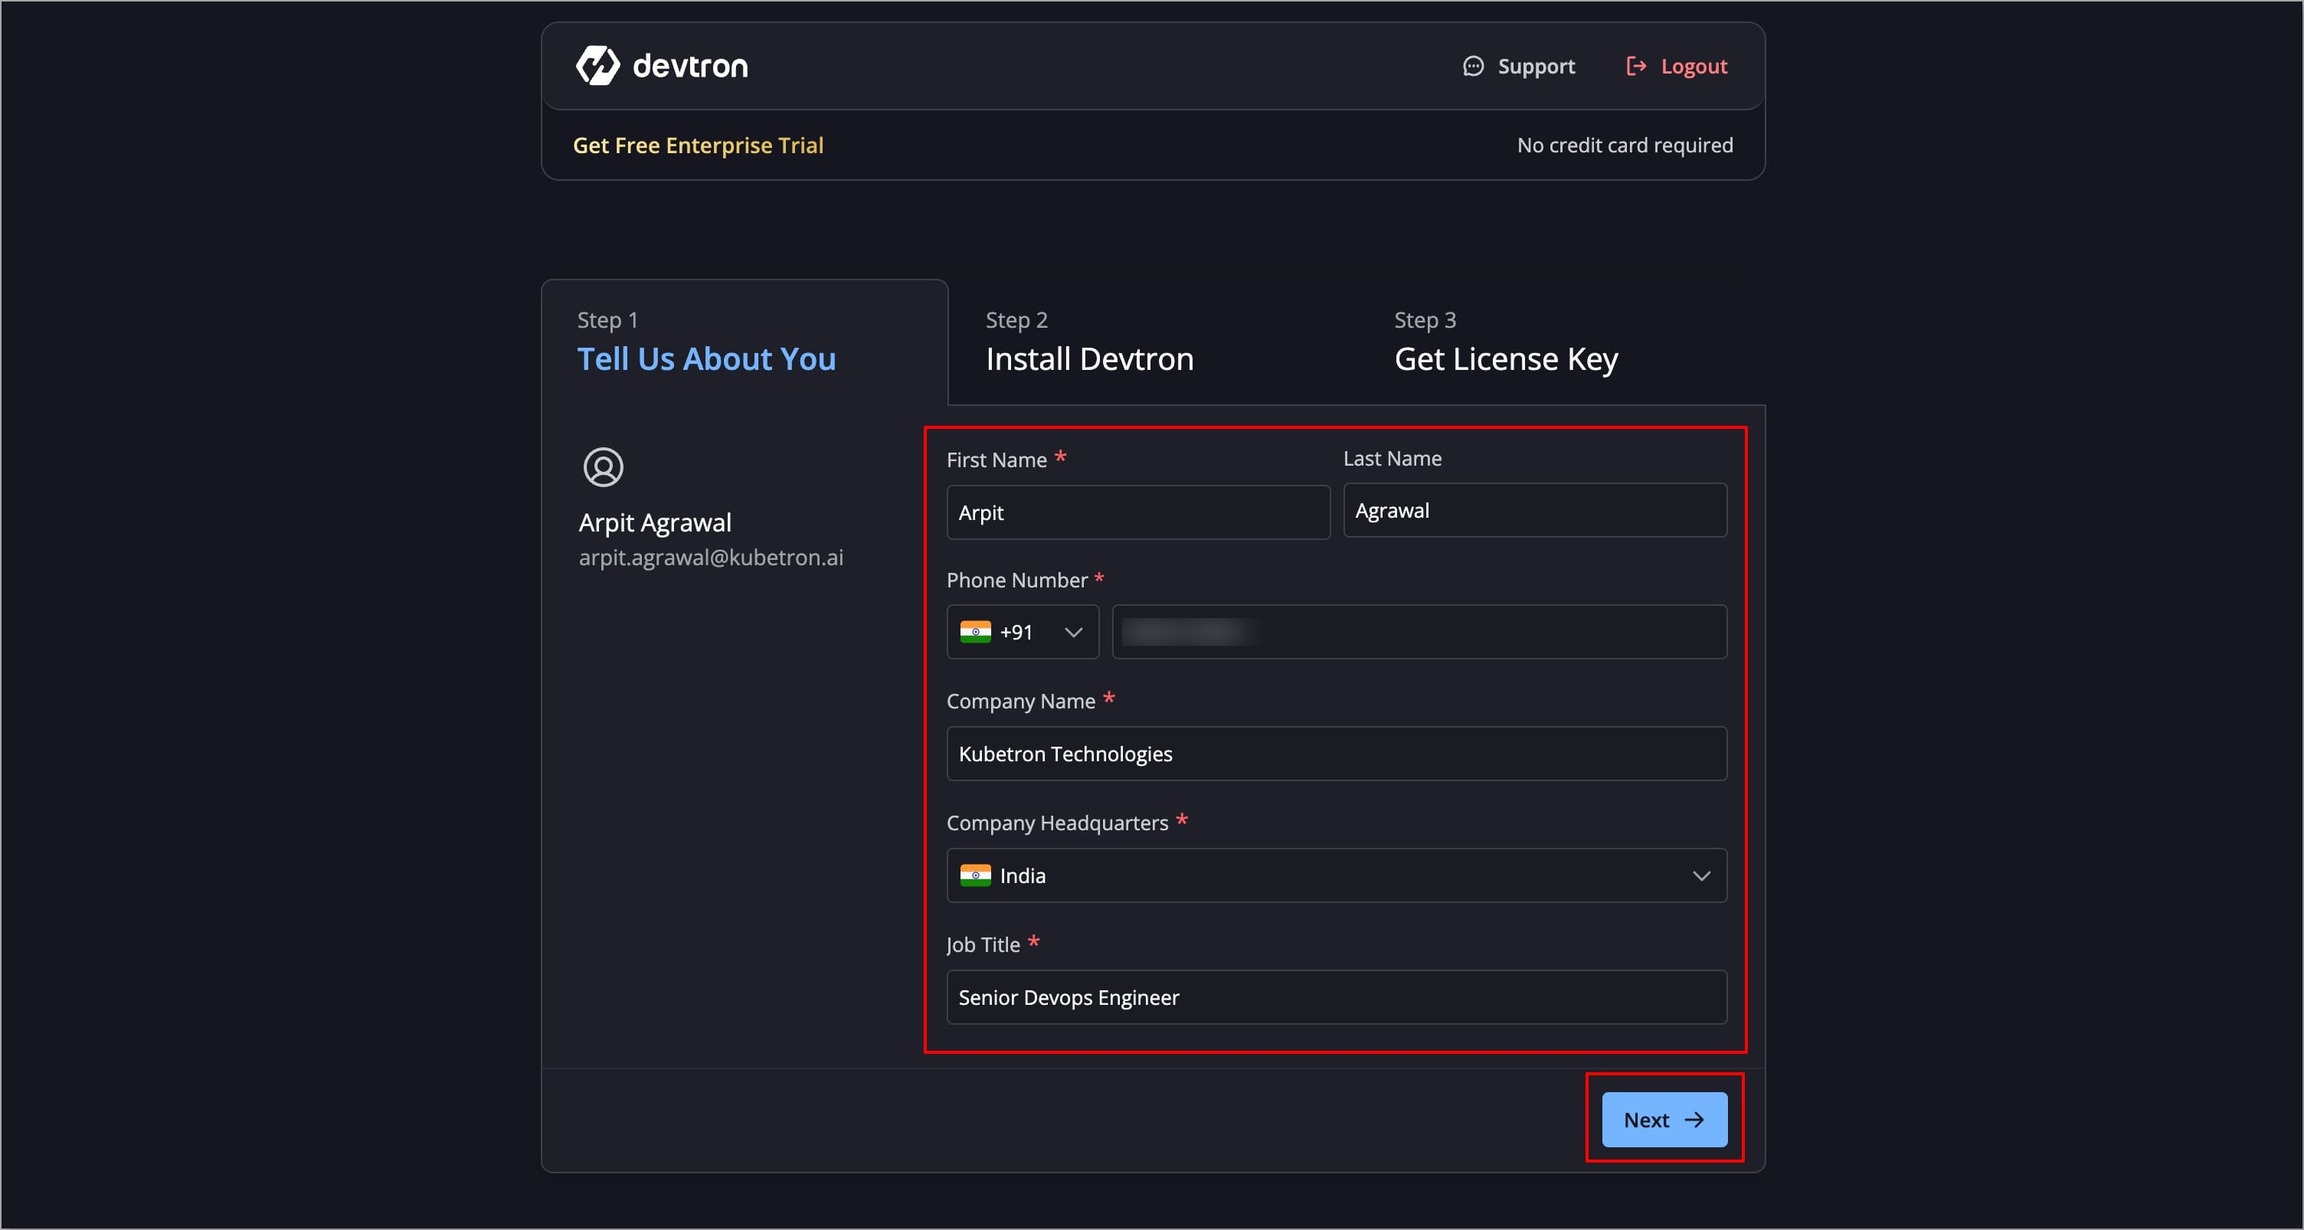This screenshot has height=1230, width=2304.
Task: Click the Phone Number label
Action: [1017, 580]
